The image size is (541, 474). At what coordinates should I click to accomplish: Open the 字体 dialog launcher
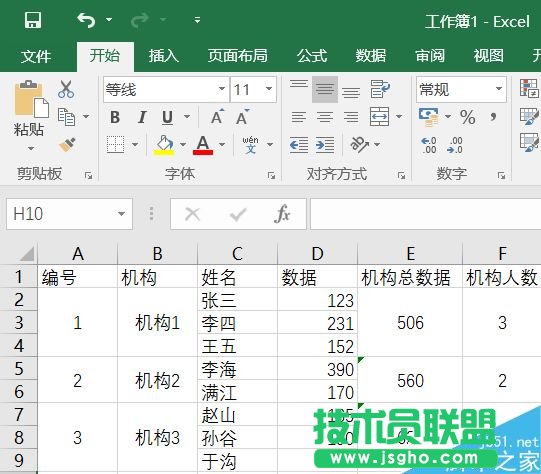(x=272, y=176)
